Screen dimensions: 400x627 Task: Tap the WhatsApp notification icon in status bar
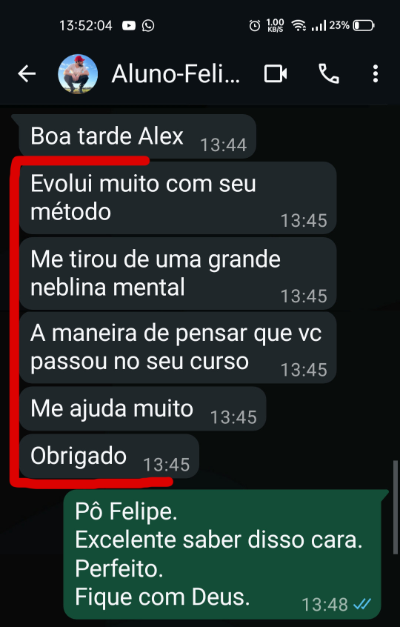[148, 26]
